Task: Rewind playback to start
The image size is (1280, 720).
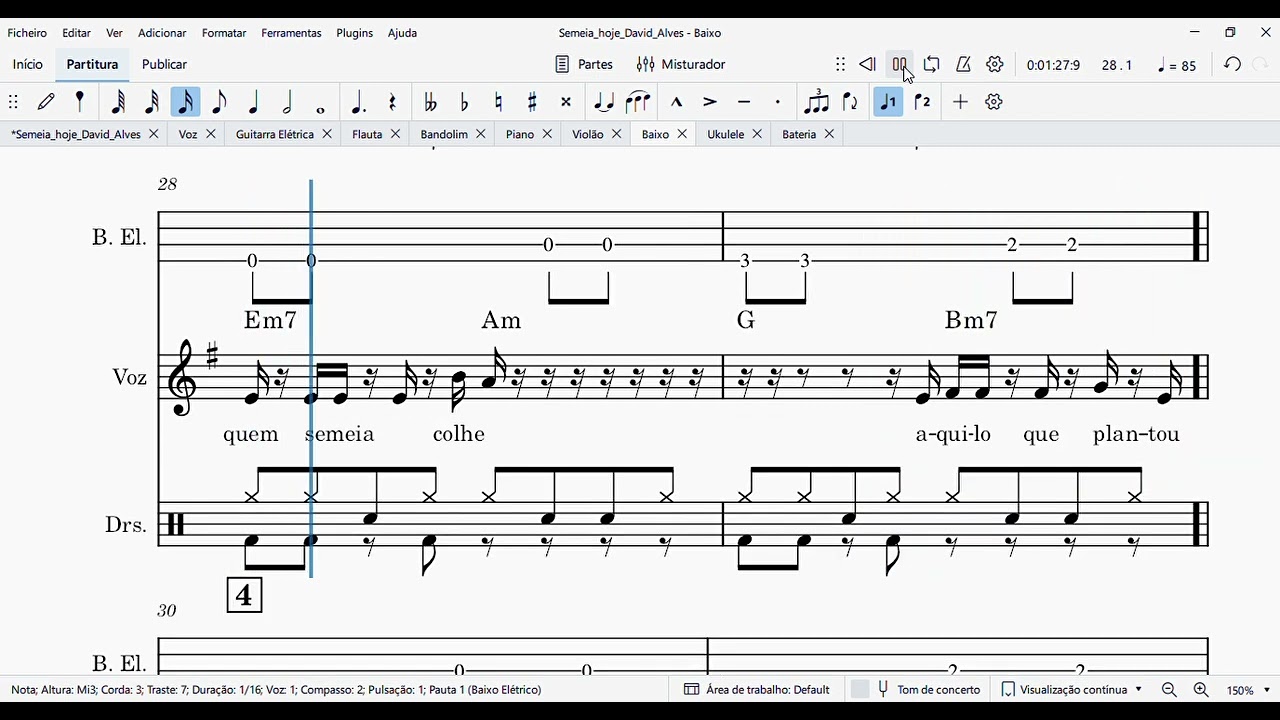Action: 867,64
